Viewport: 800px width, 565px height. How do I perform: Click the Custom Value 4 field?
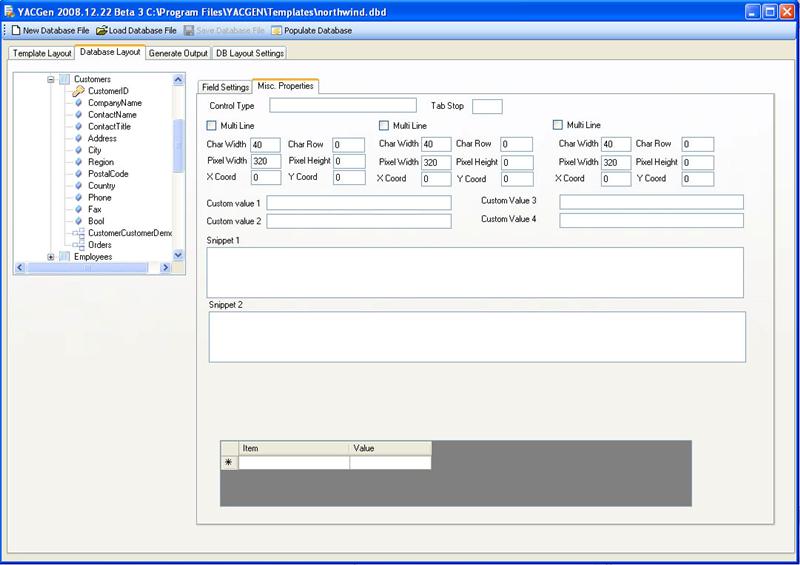tap(652, 220)
